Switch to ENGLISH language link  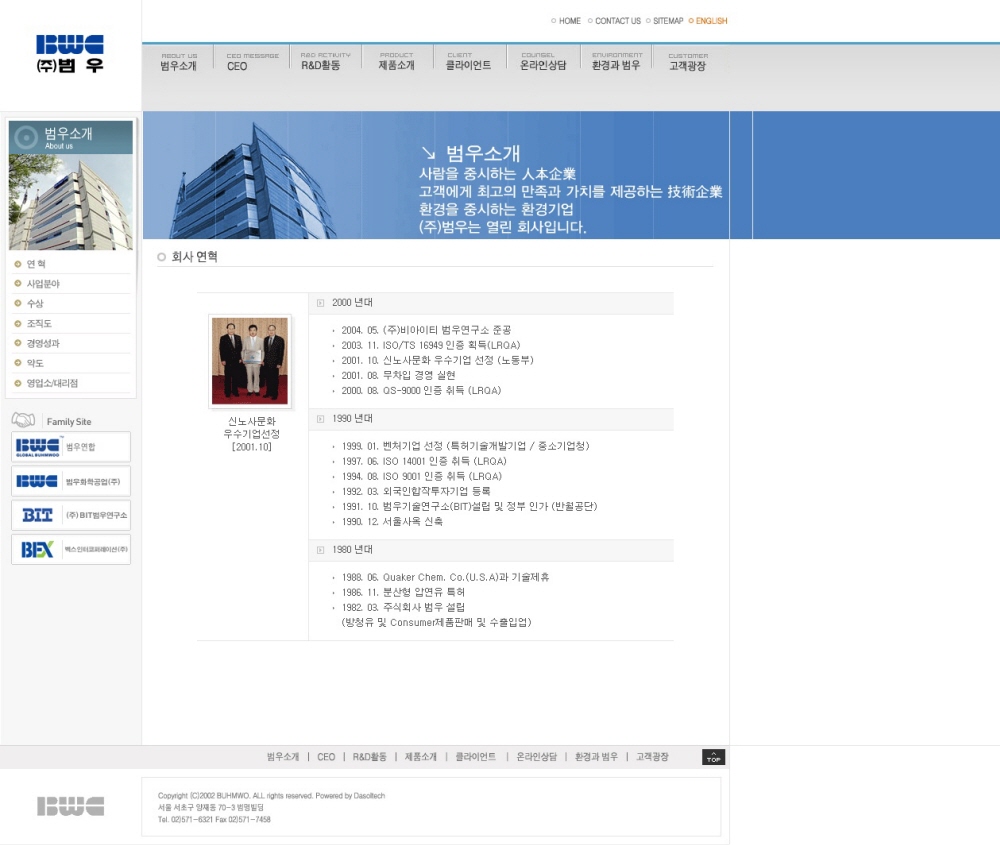click(x=711, y=21)
